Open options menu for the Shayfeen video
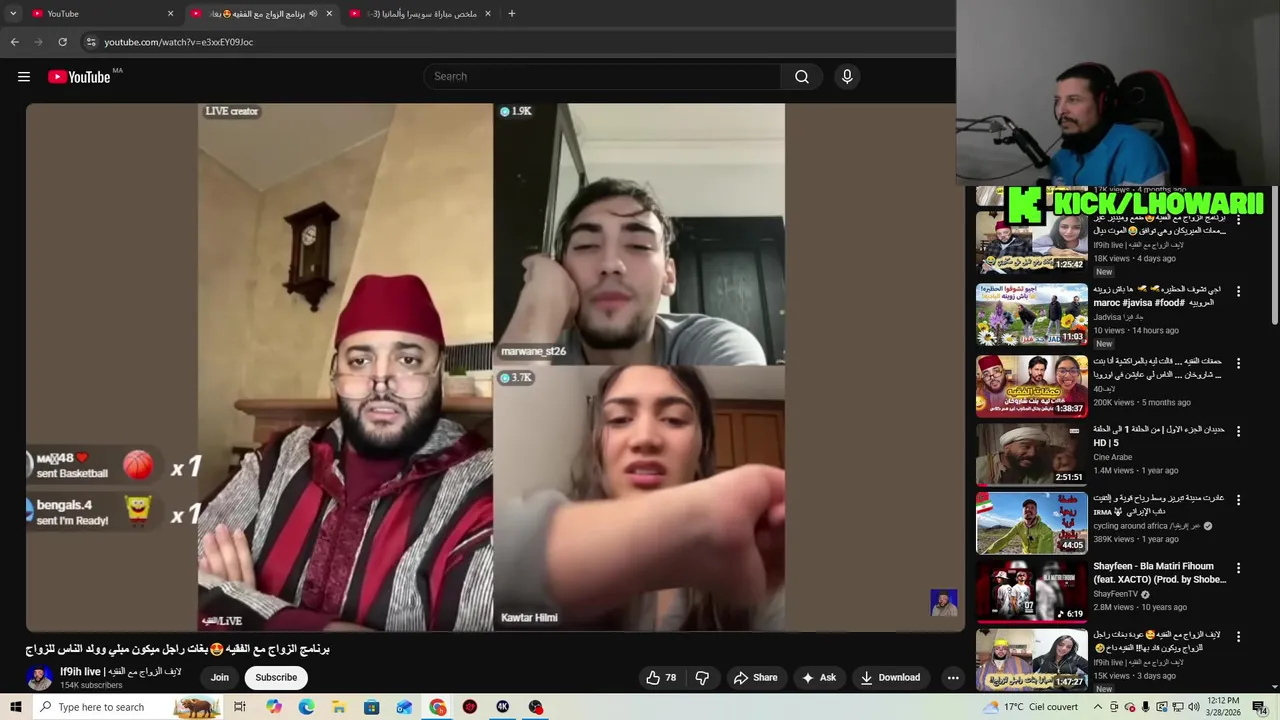1280x720 pixels. (x=1238, y=568)
